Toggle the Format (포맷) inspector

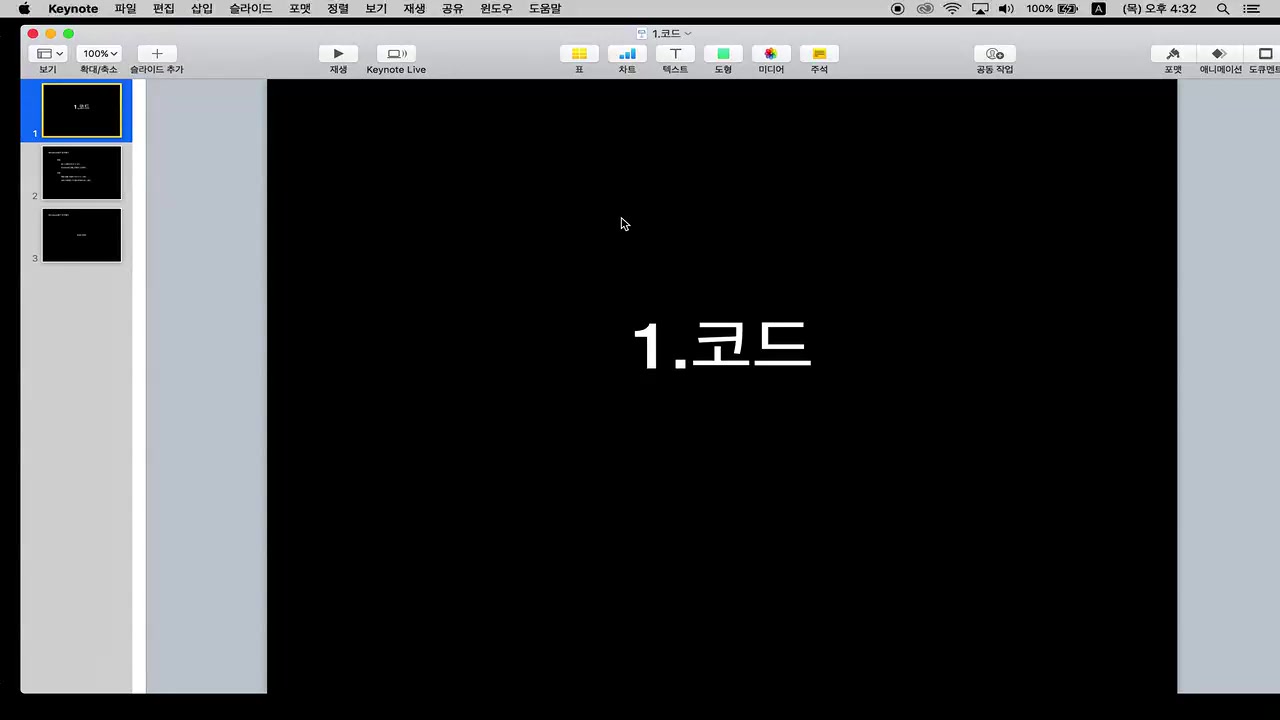(x=1173, y=54)
